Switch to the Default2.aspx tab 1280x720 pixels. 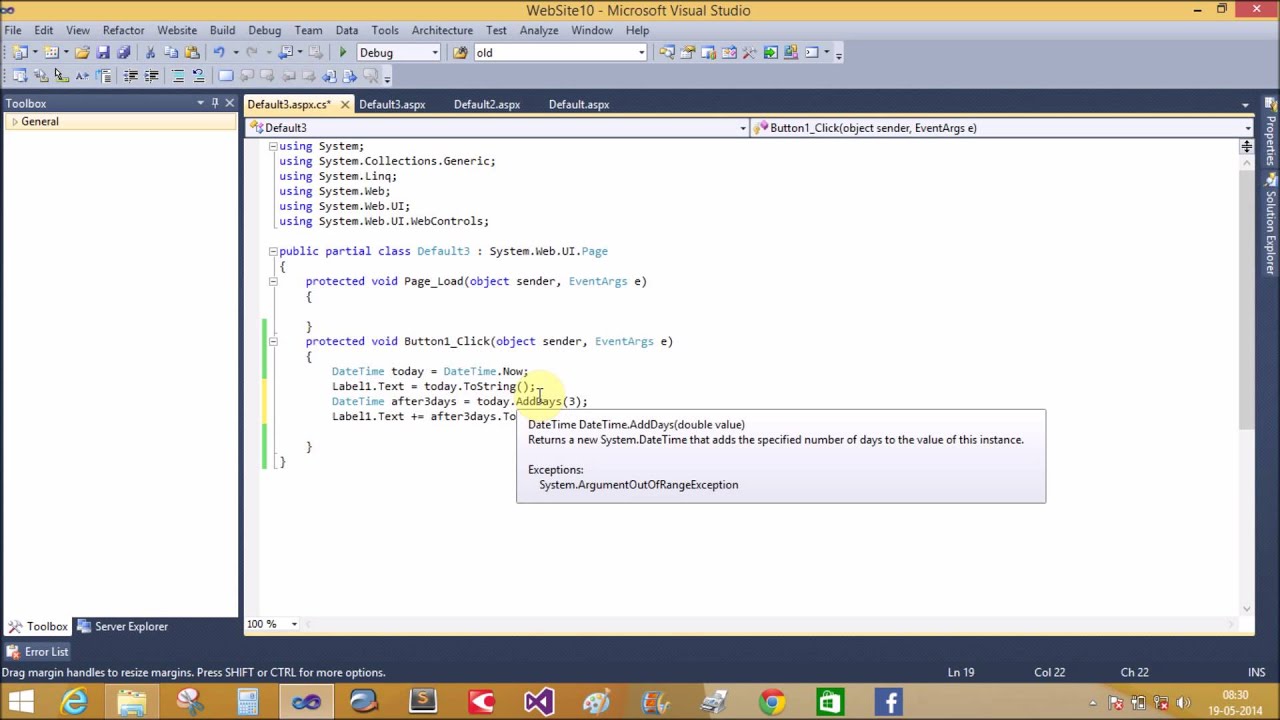coord(487,104)
